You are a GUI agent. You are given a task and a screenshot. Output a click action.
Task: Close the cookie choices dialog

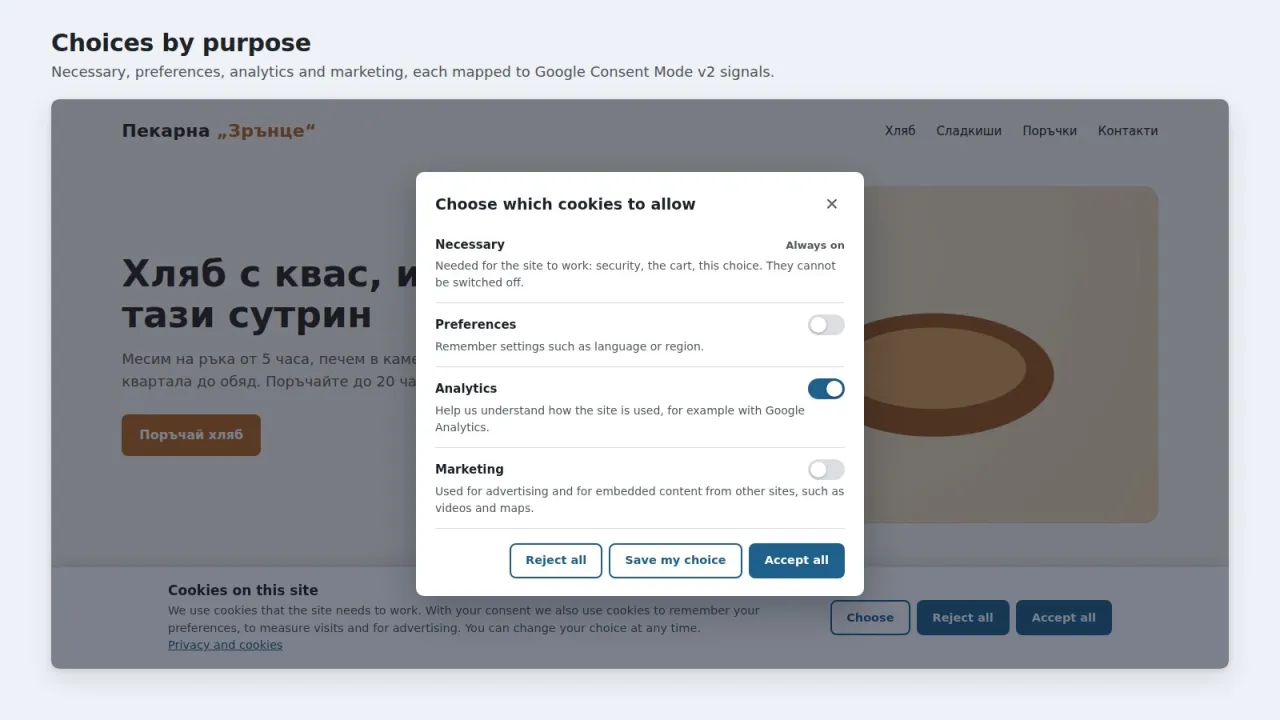(x=831, y=204)
